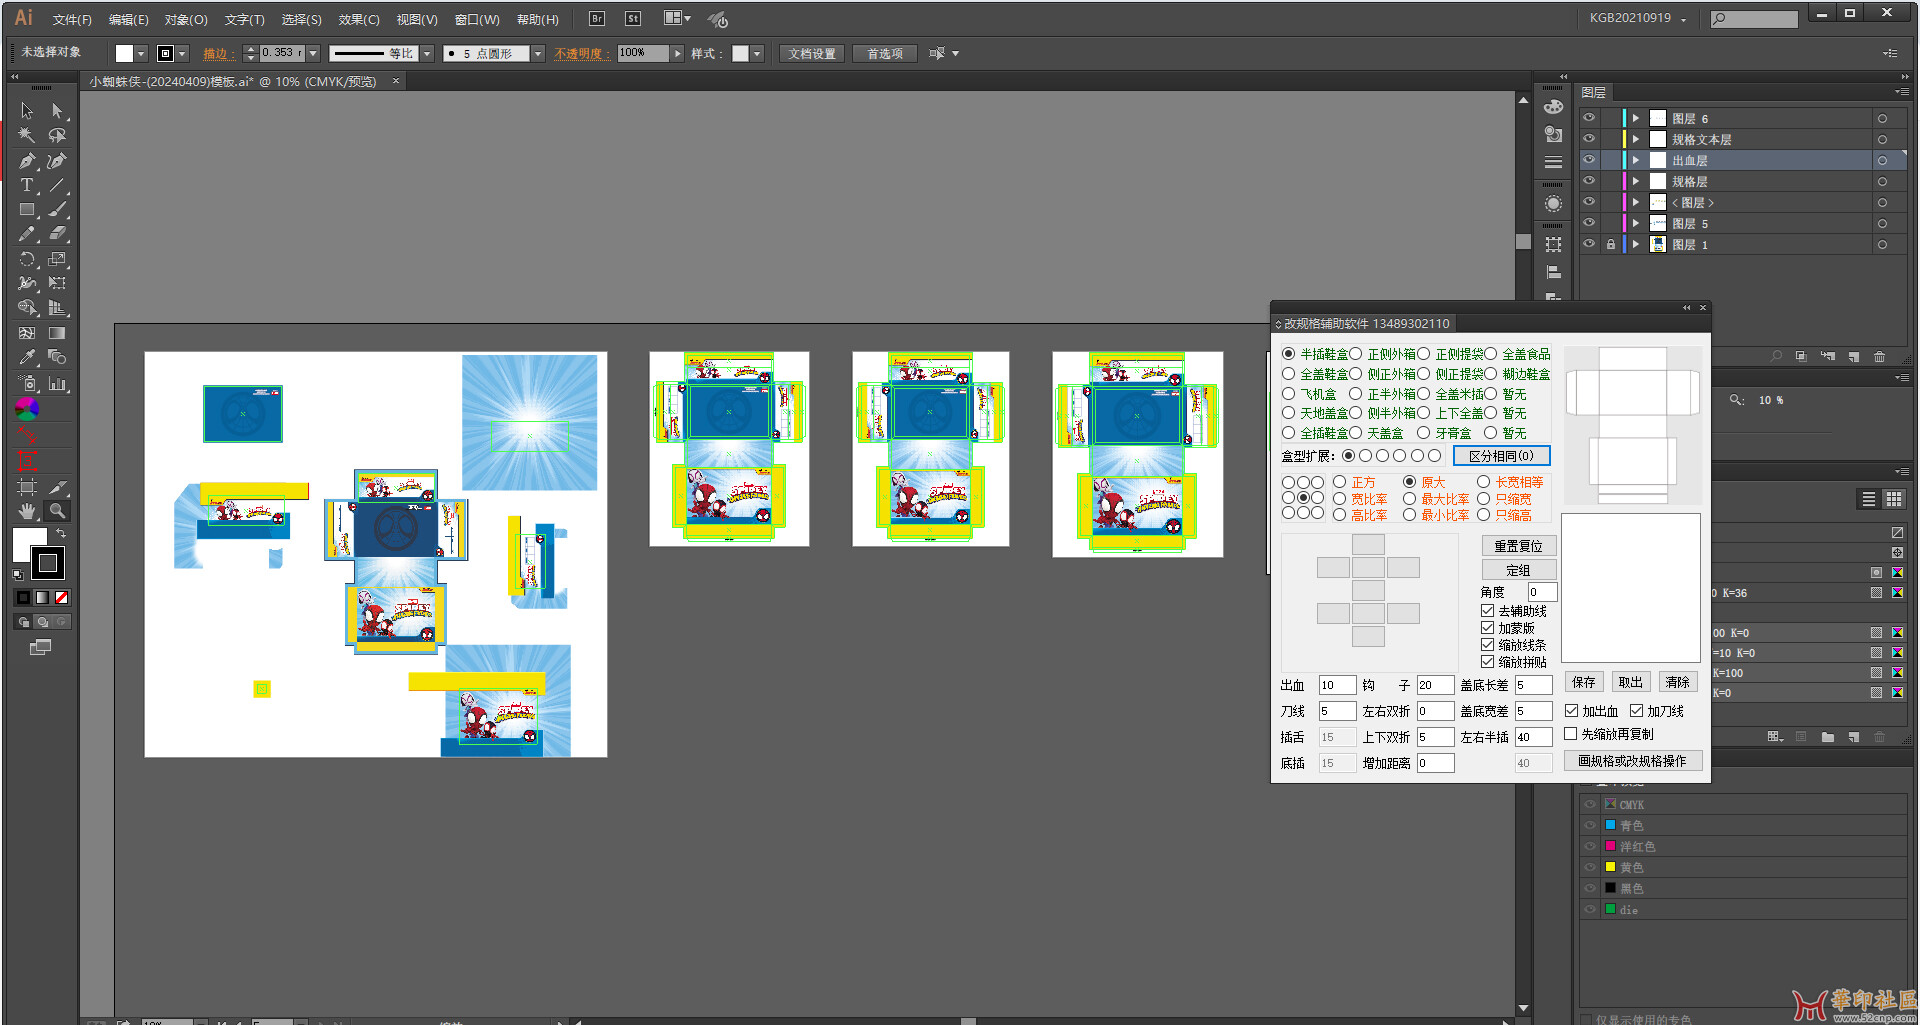
Task: Select the Zoom magnifier tool
Action: point(57,511)
